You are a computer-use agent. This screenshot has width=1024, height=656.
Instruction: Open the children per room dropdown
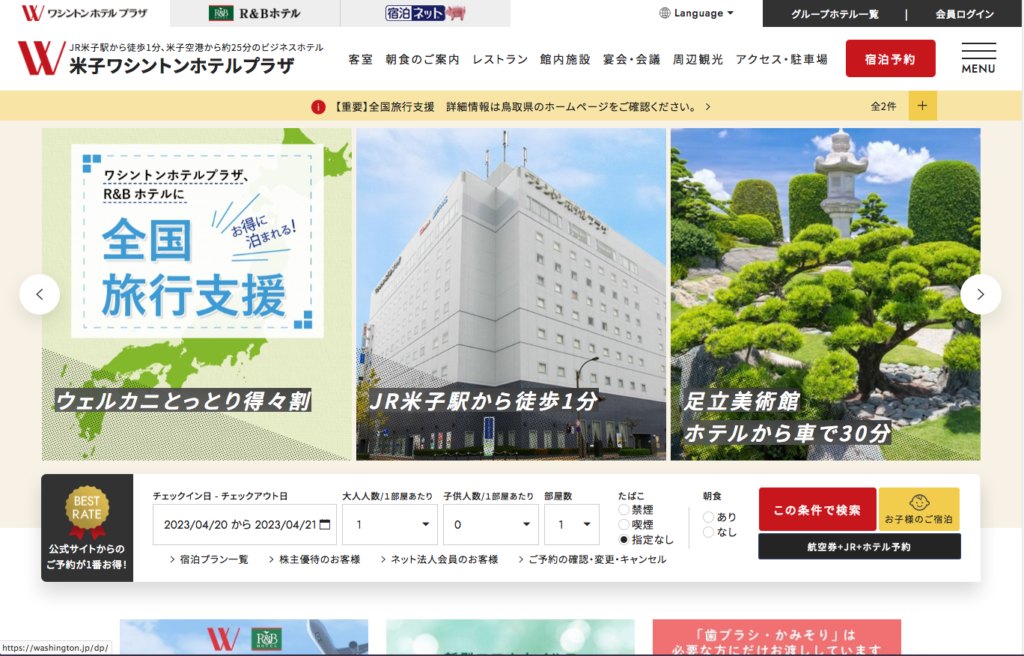490,524
